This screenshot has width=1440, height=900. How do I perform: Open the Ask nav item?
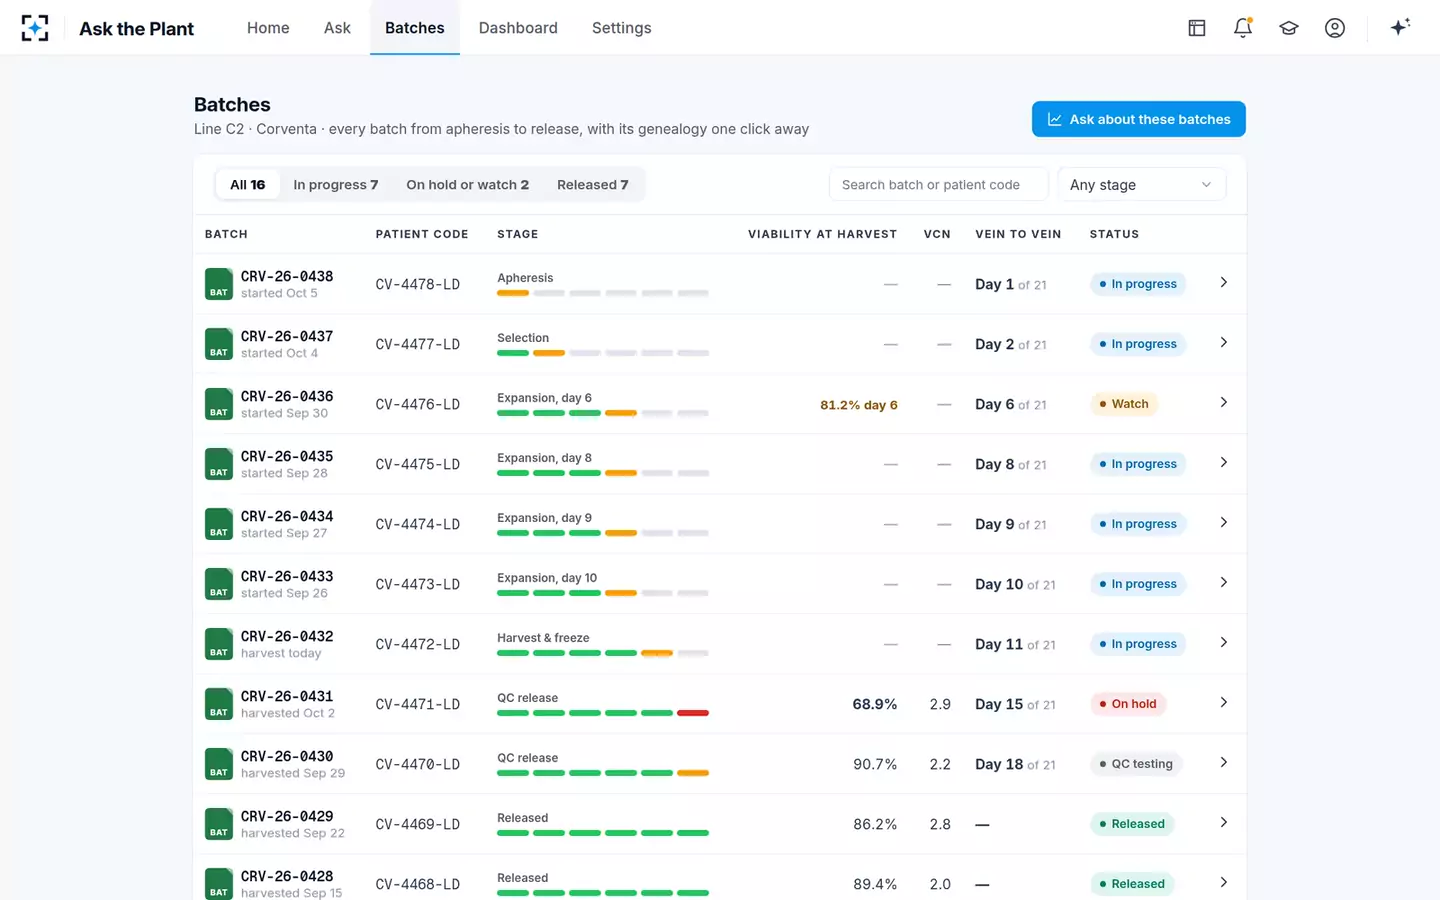(337, 28)
